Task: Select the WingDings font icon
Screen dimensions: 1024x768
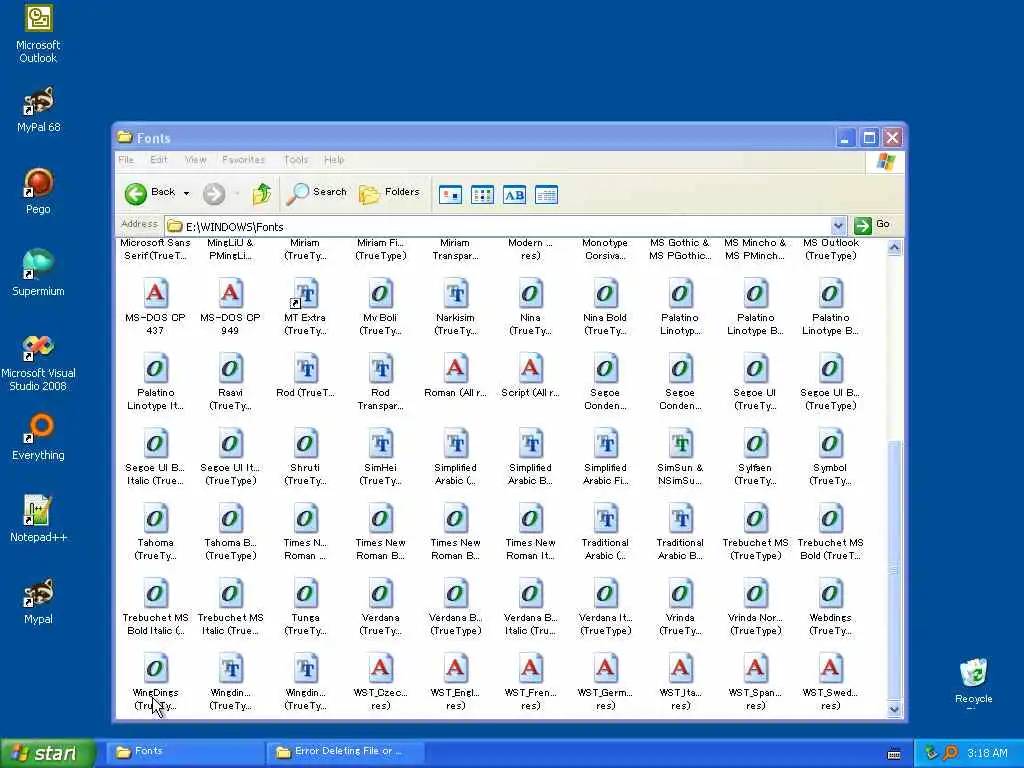Action: coord(155,669)
